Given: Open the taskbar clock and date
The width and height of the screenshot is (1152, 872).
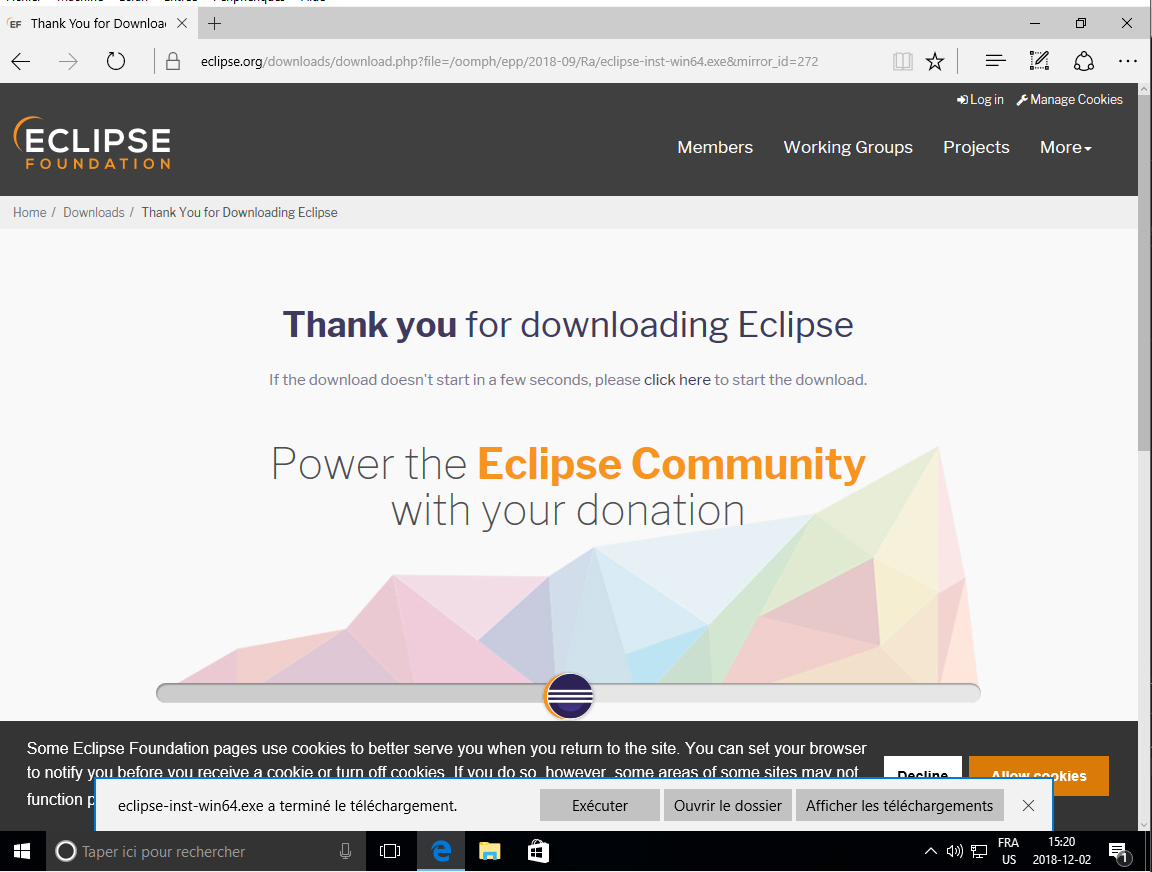Looking at the screenshot, I should pyautogui.click(x=1061, y=851).
